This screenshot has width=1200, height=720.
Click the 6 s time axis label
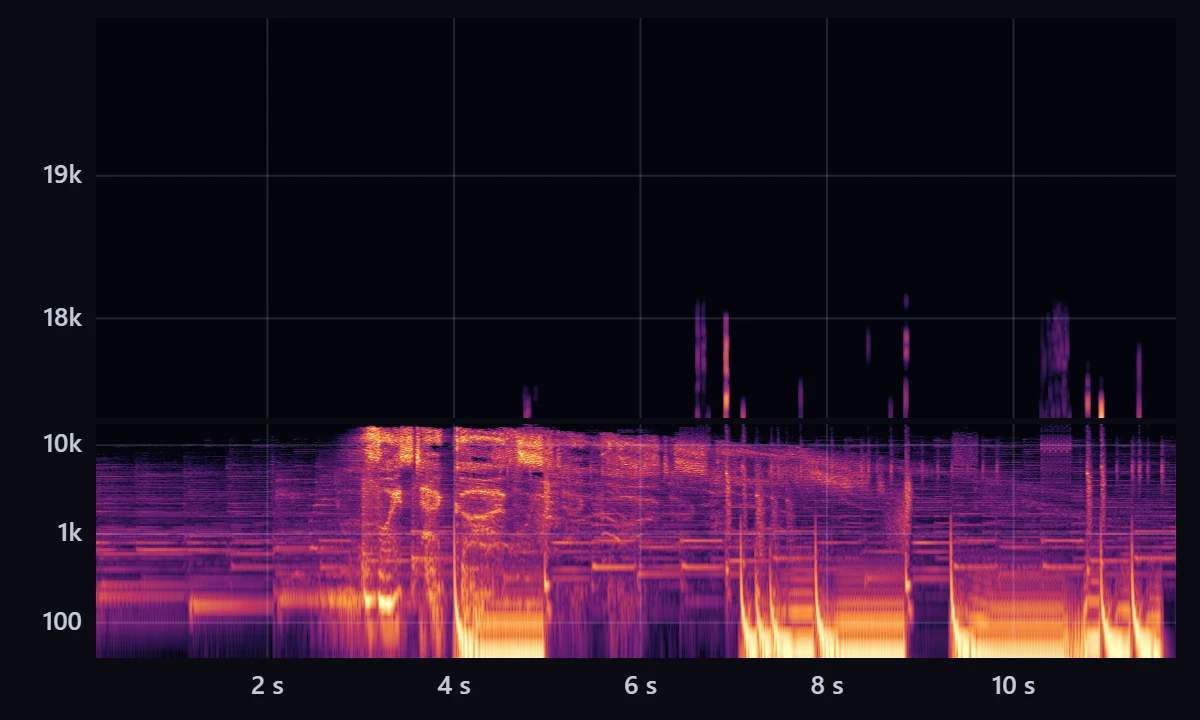tap(640, 686)
